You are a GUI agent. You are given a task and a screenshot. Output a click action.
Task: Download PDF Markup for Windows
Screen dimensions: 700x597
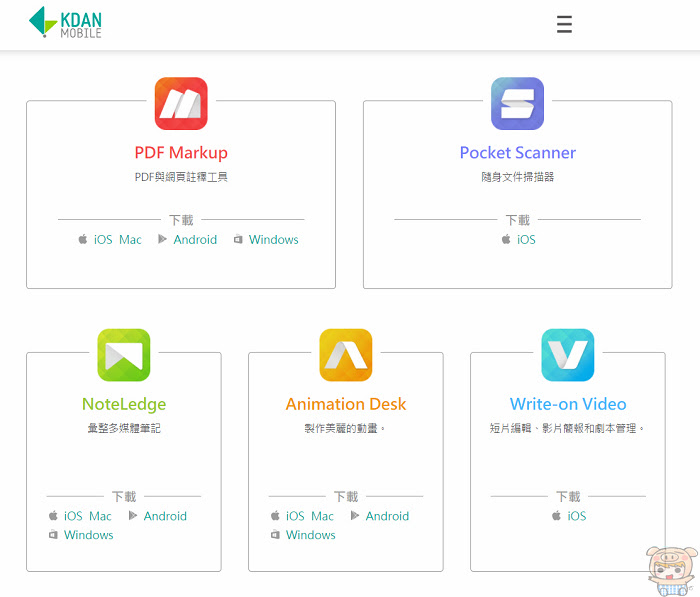(274, 240)
